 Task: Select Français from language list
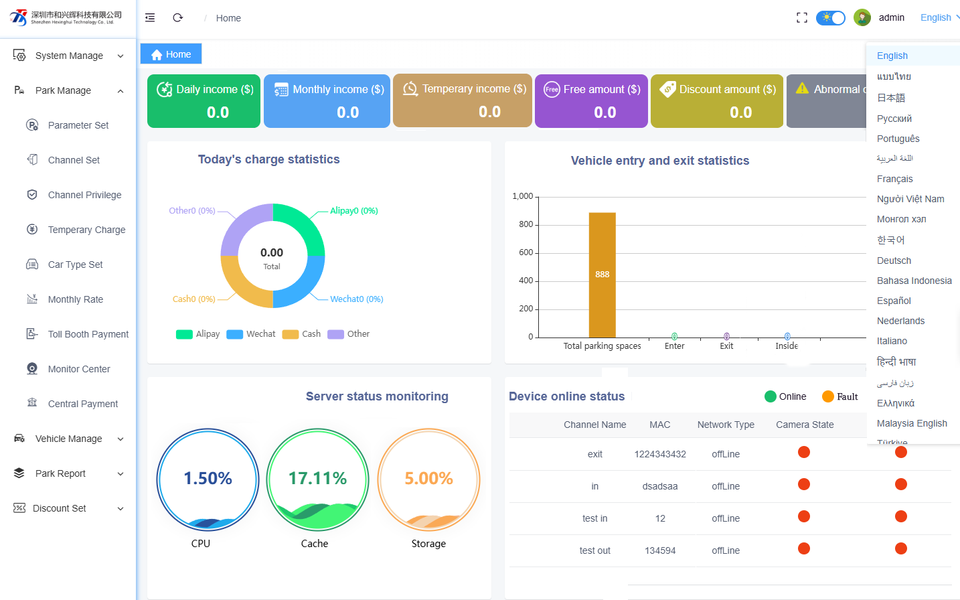(894, 179)
